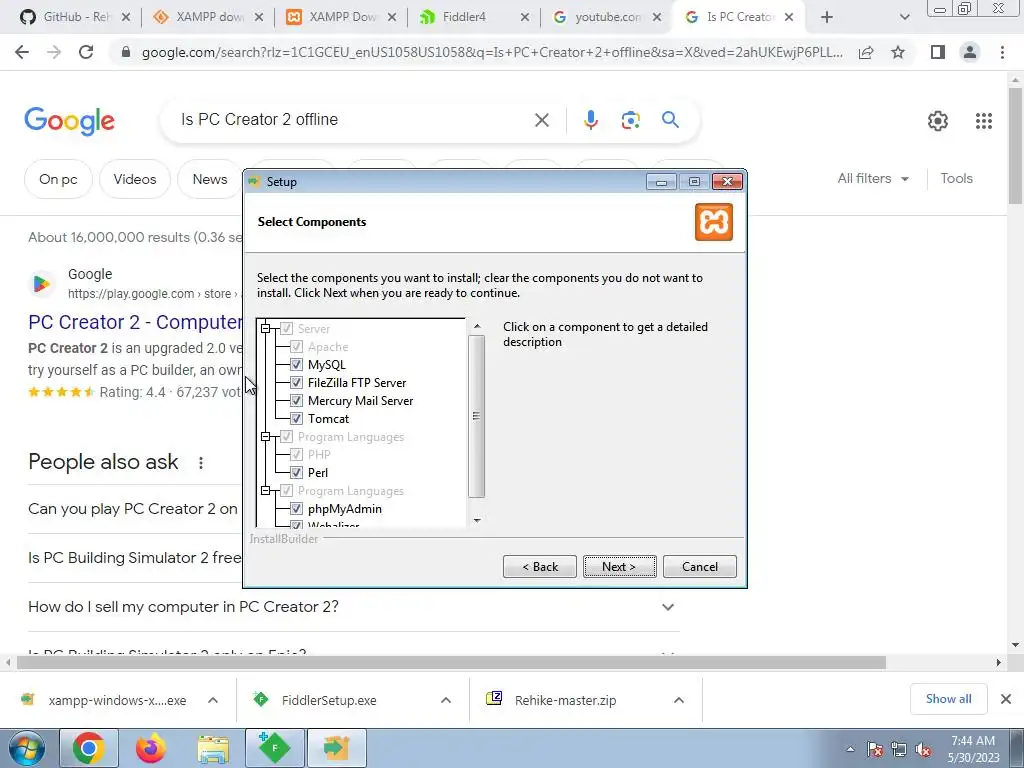The image size is (1024, 768).
Task: Switch to Fiddler taskbar item
Action: point(274,748)
